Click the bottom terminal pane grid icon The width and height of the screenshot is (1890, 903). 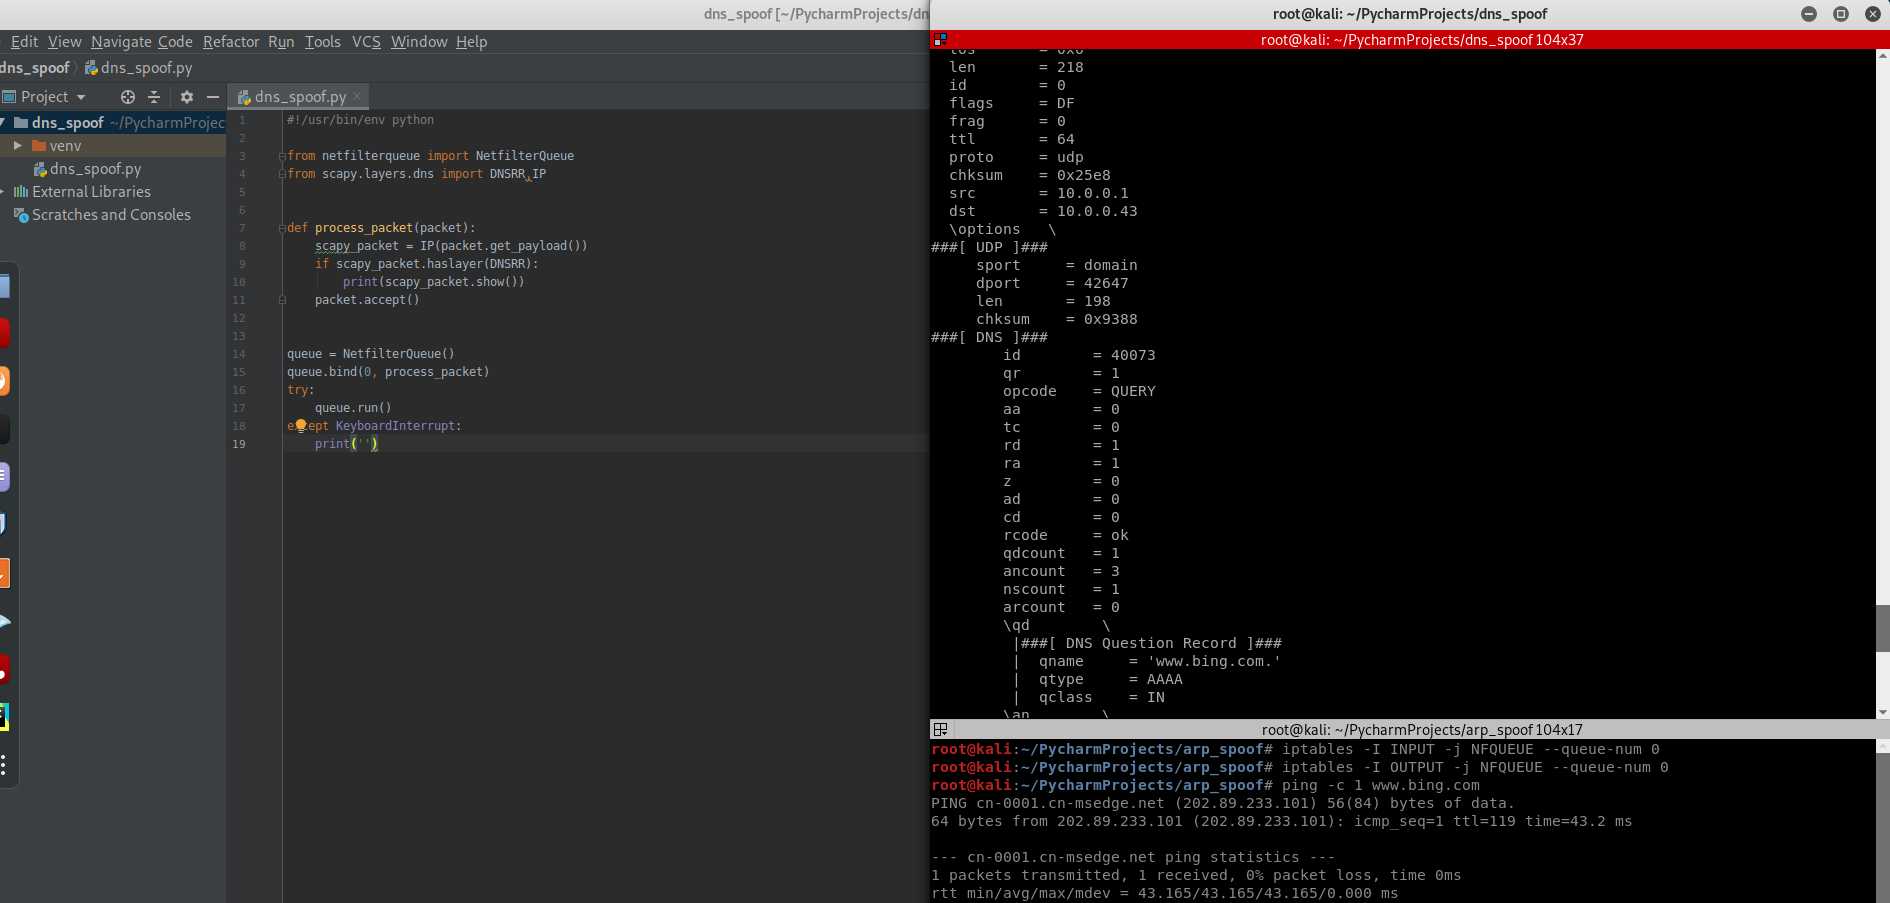tap(940, 730)
